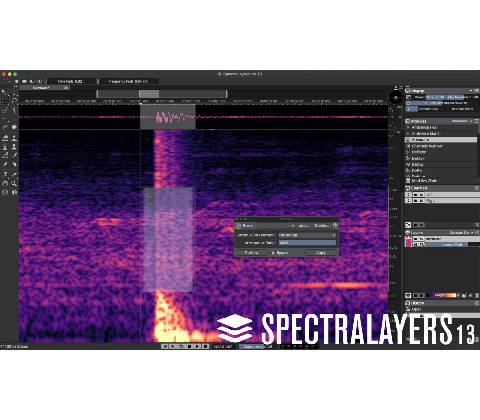The image size is (480, 420).
Task: Click rewind-to-start transport button
Action: click(164, 347)
